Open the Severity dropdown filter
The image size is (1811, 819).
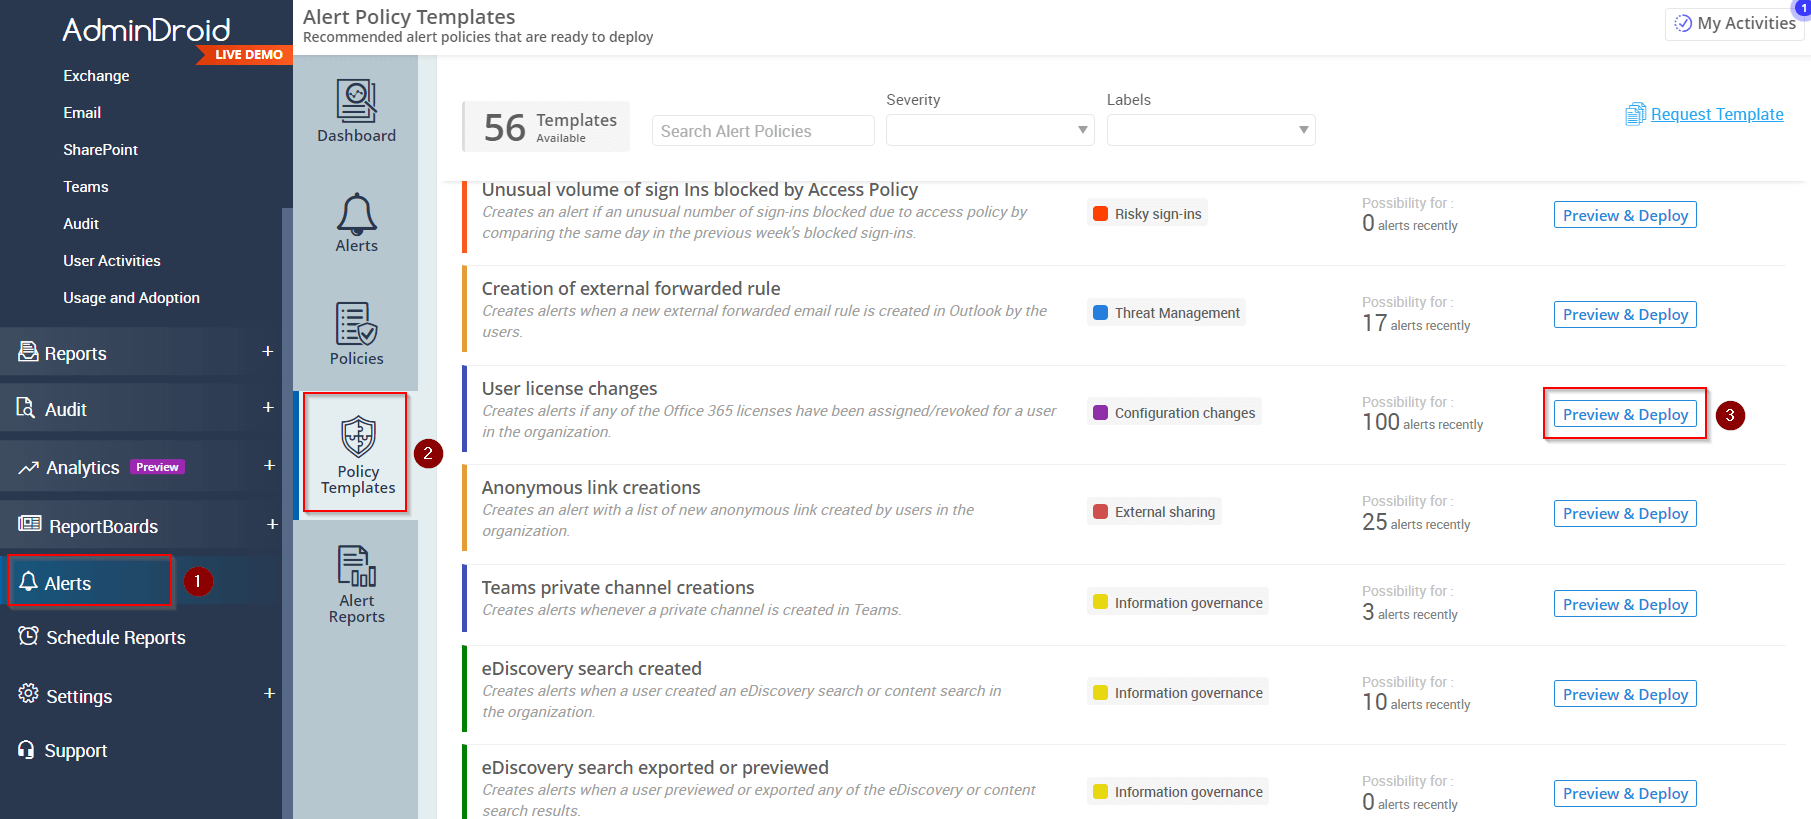click(989, 130)
